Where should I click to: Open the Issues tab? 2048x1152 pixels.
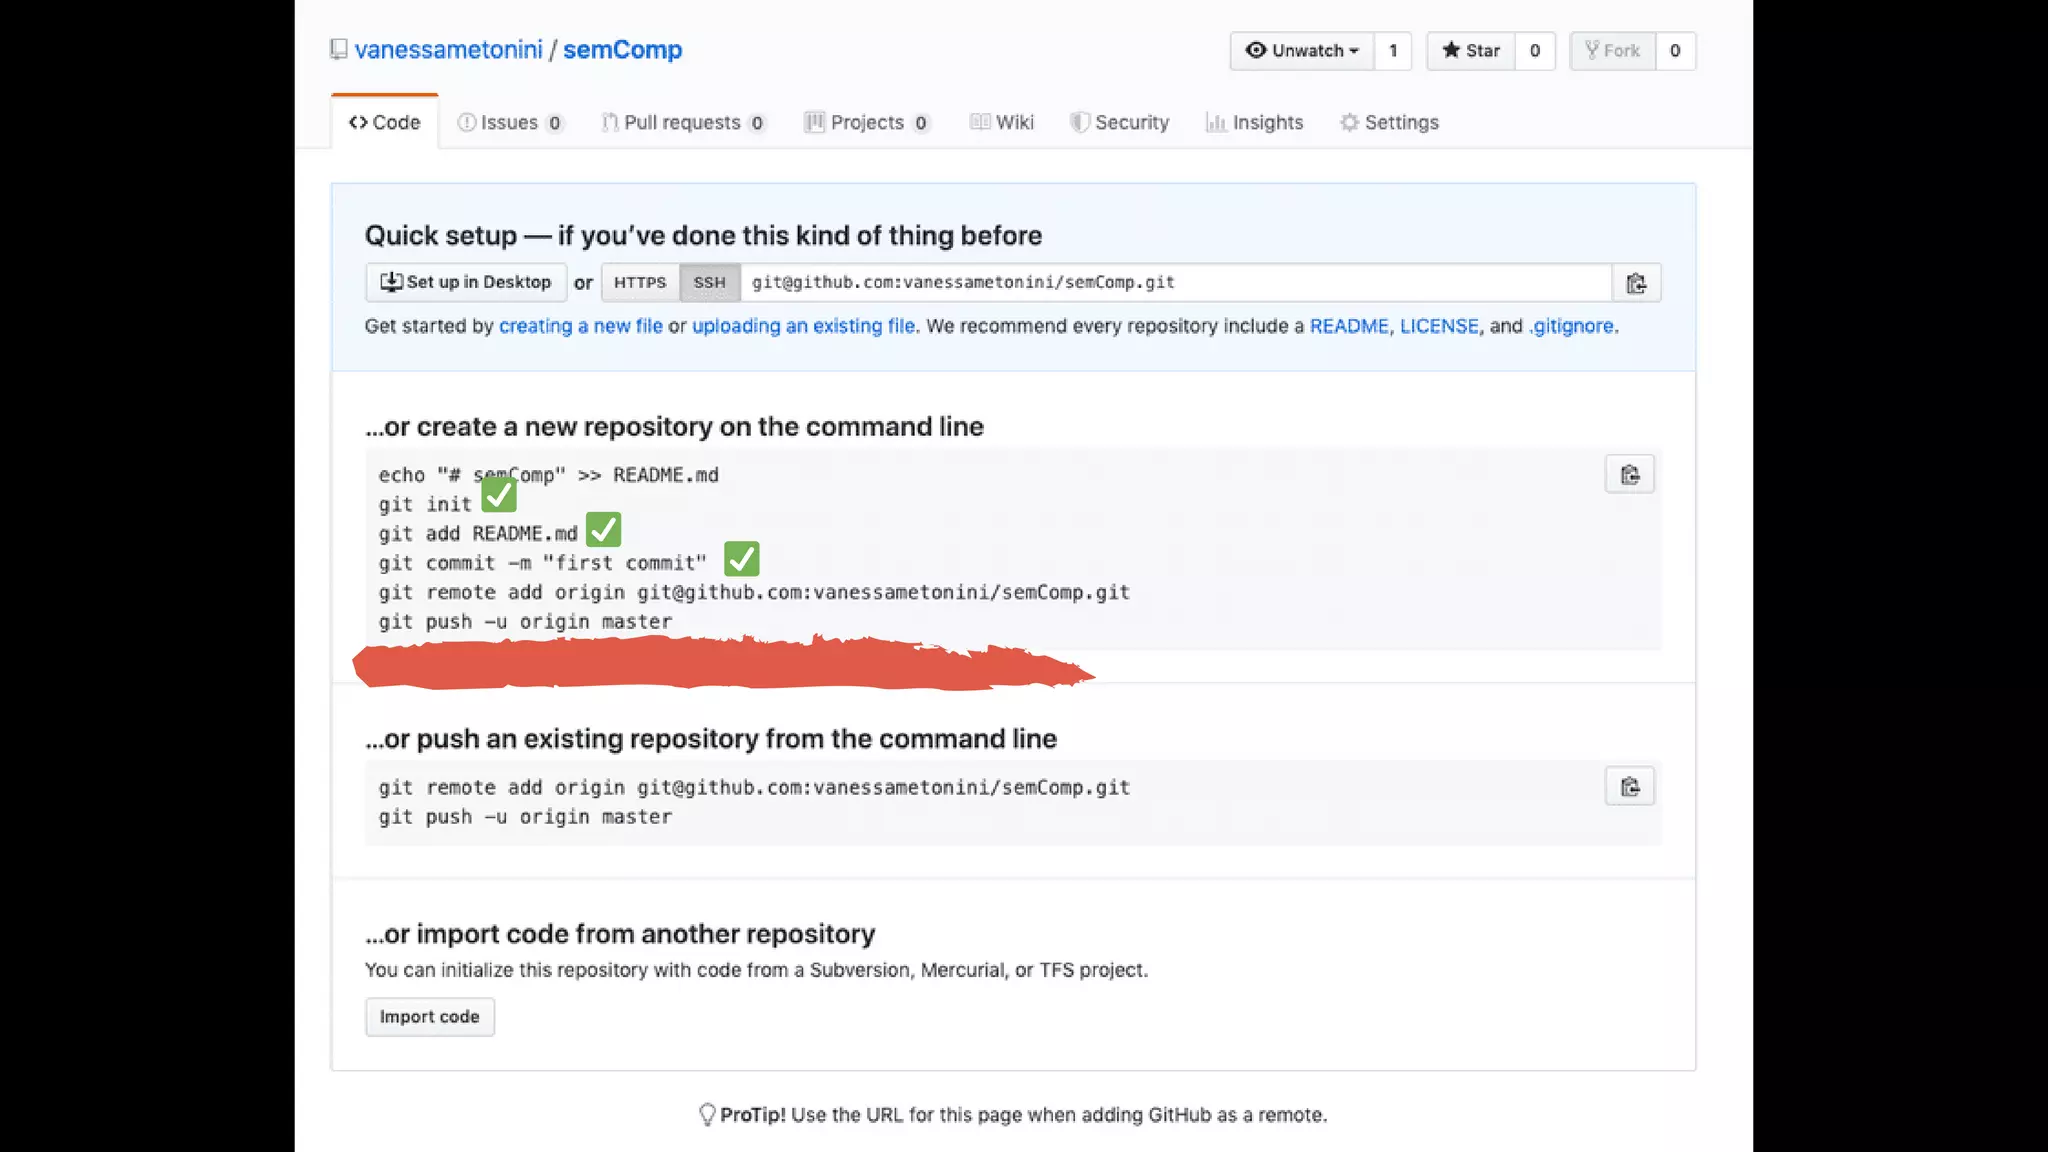[x=510, y=122]
